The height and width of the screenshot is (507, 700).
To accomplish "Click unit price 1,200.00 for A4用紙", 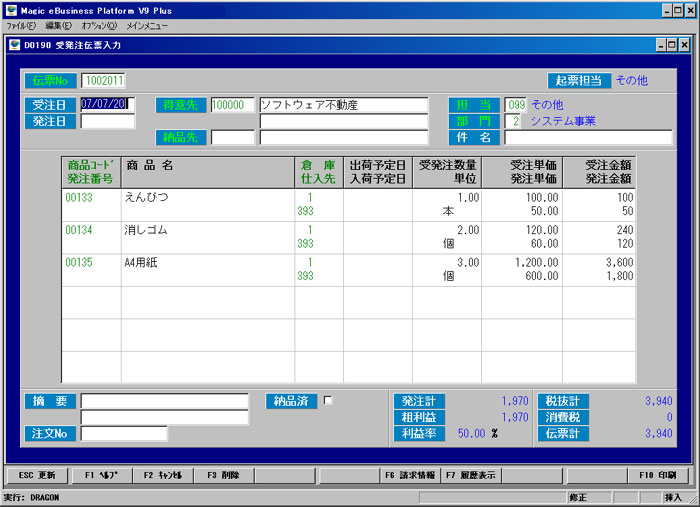I will tap(537, 262).
